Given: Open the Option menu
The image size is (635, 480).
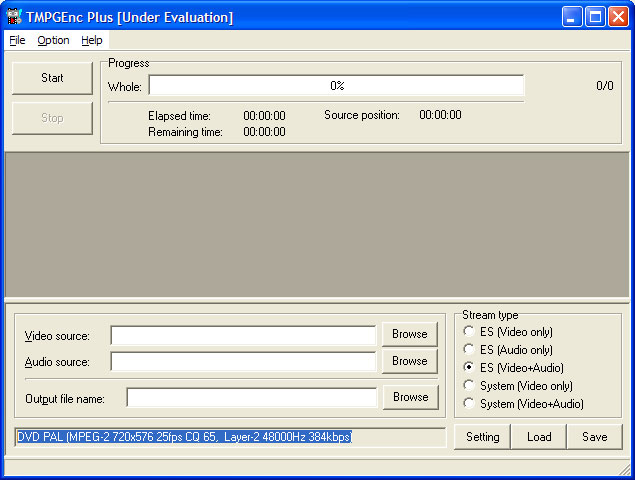Looking at the screenshot, I should [53, 40].
